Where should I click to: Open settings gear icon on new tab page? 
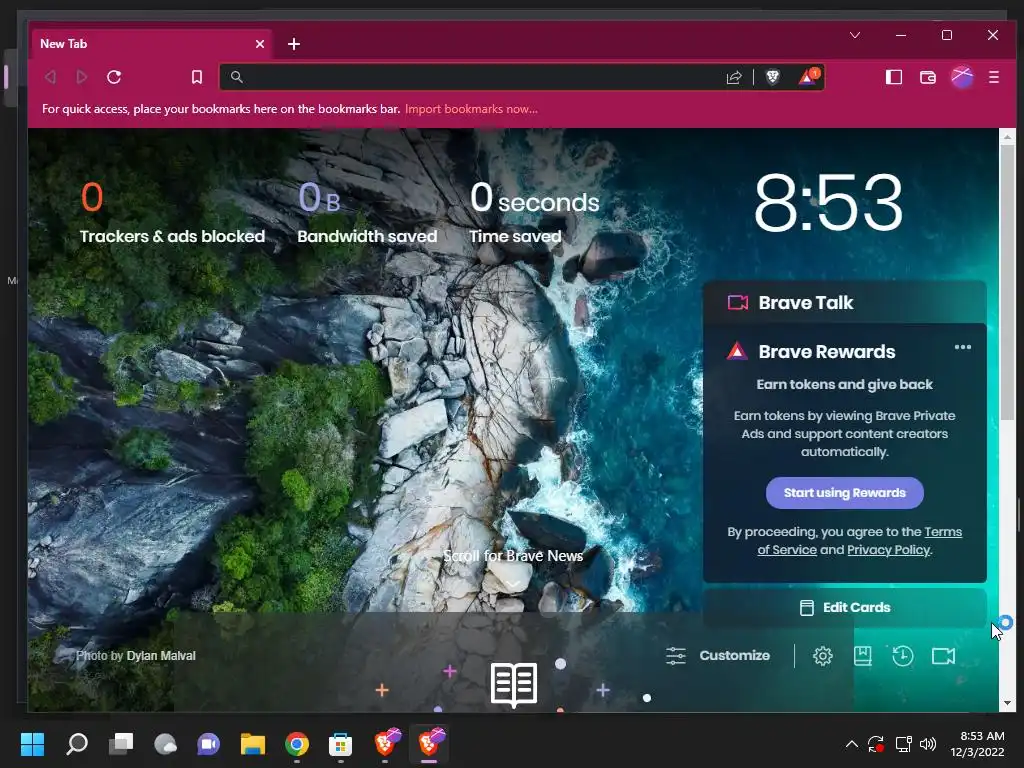point(822,656)
